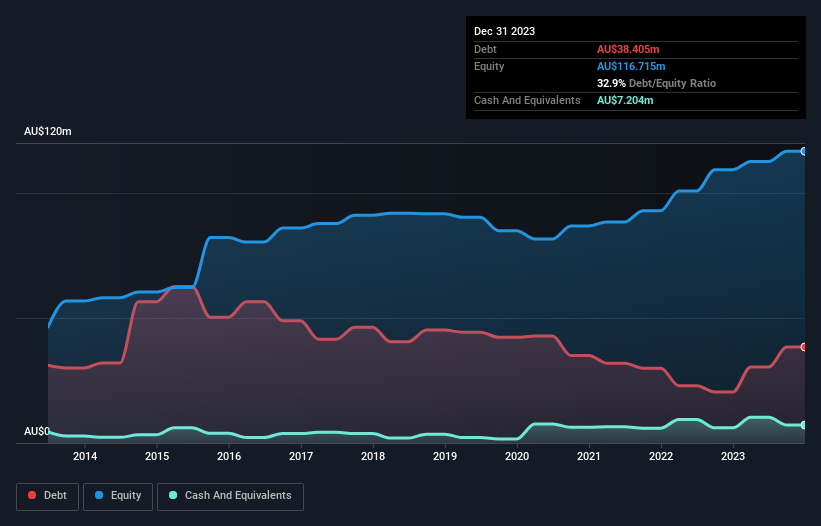Click the Equity end-of-line data point marker
This screenshot has width=821, height=526.
tap(804, 151)
